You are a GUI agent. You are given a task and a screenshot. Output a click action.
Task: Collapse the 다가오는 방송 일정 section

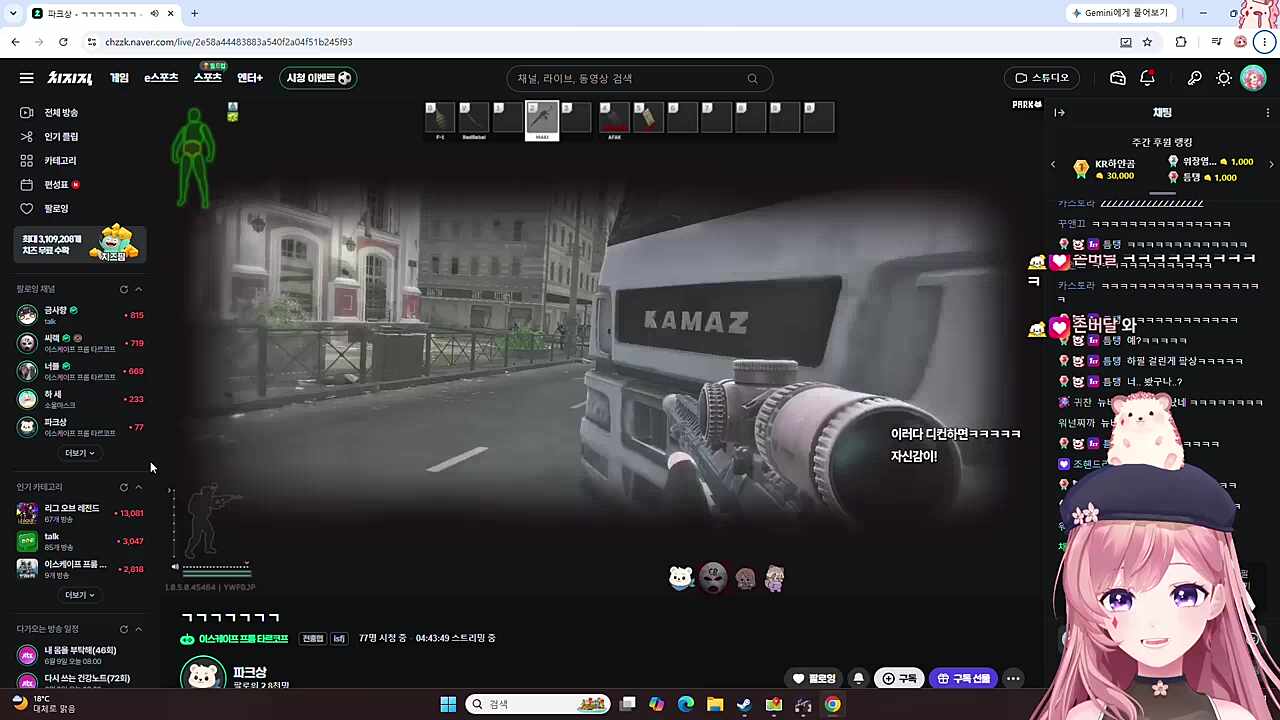[x=139, y=629]
